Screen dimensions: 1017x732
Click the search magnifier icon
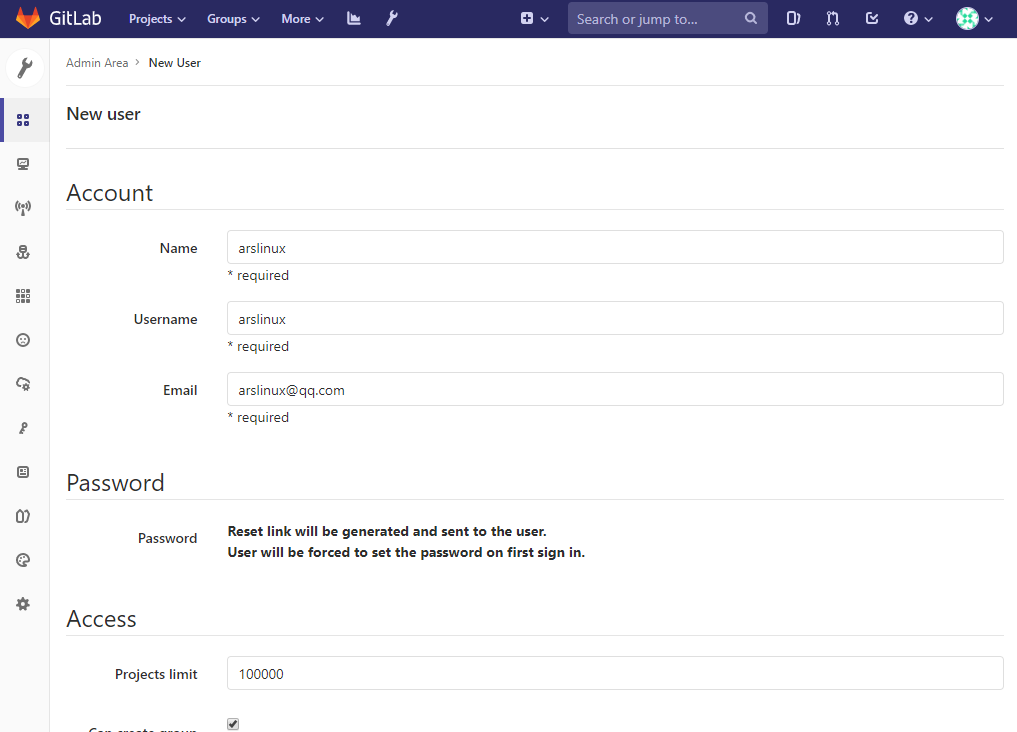pos(750,18)
